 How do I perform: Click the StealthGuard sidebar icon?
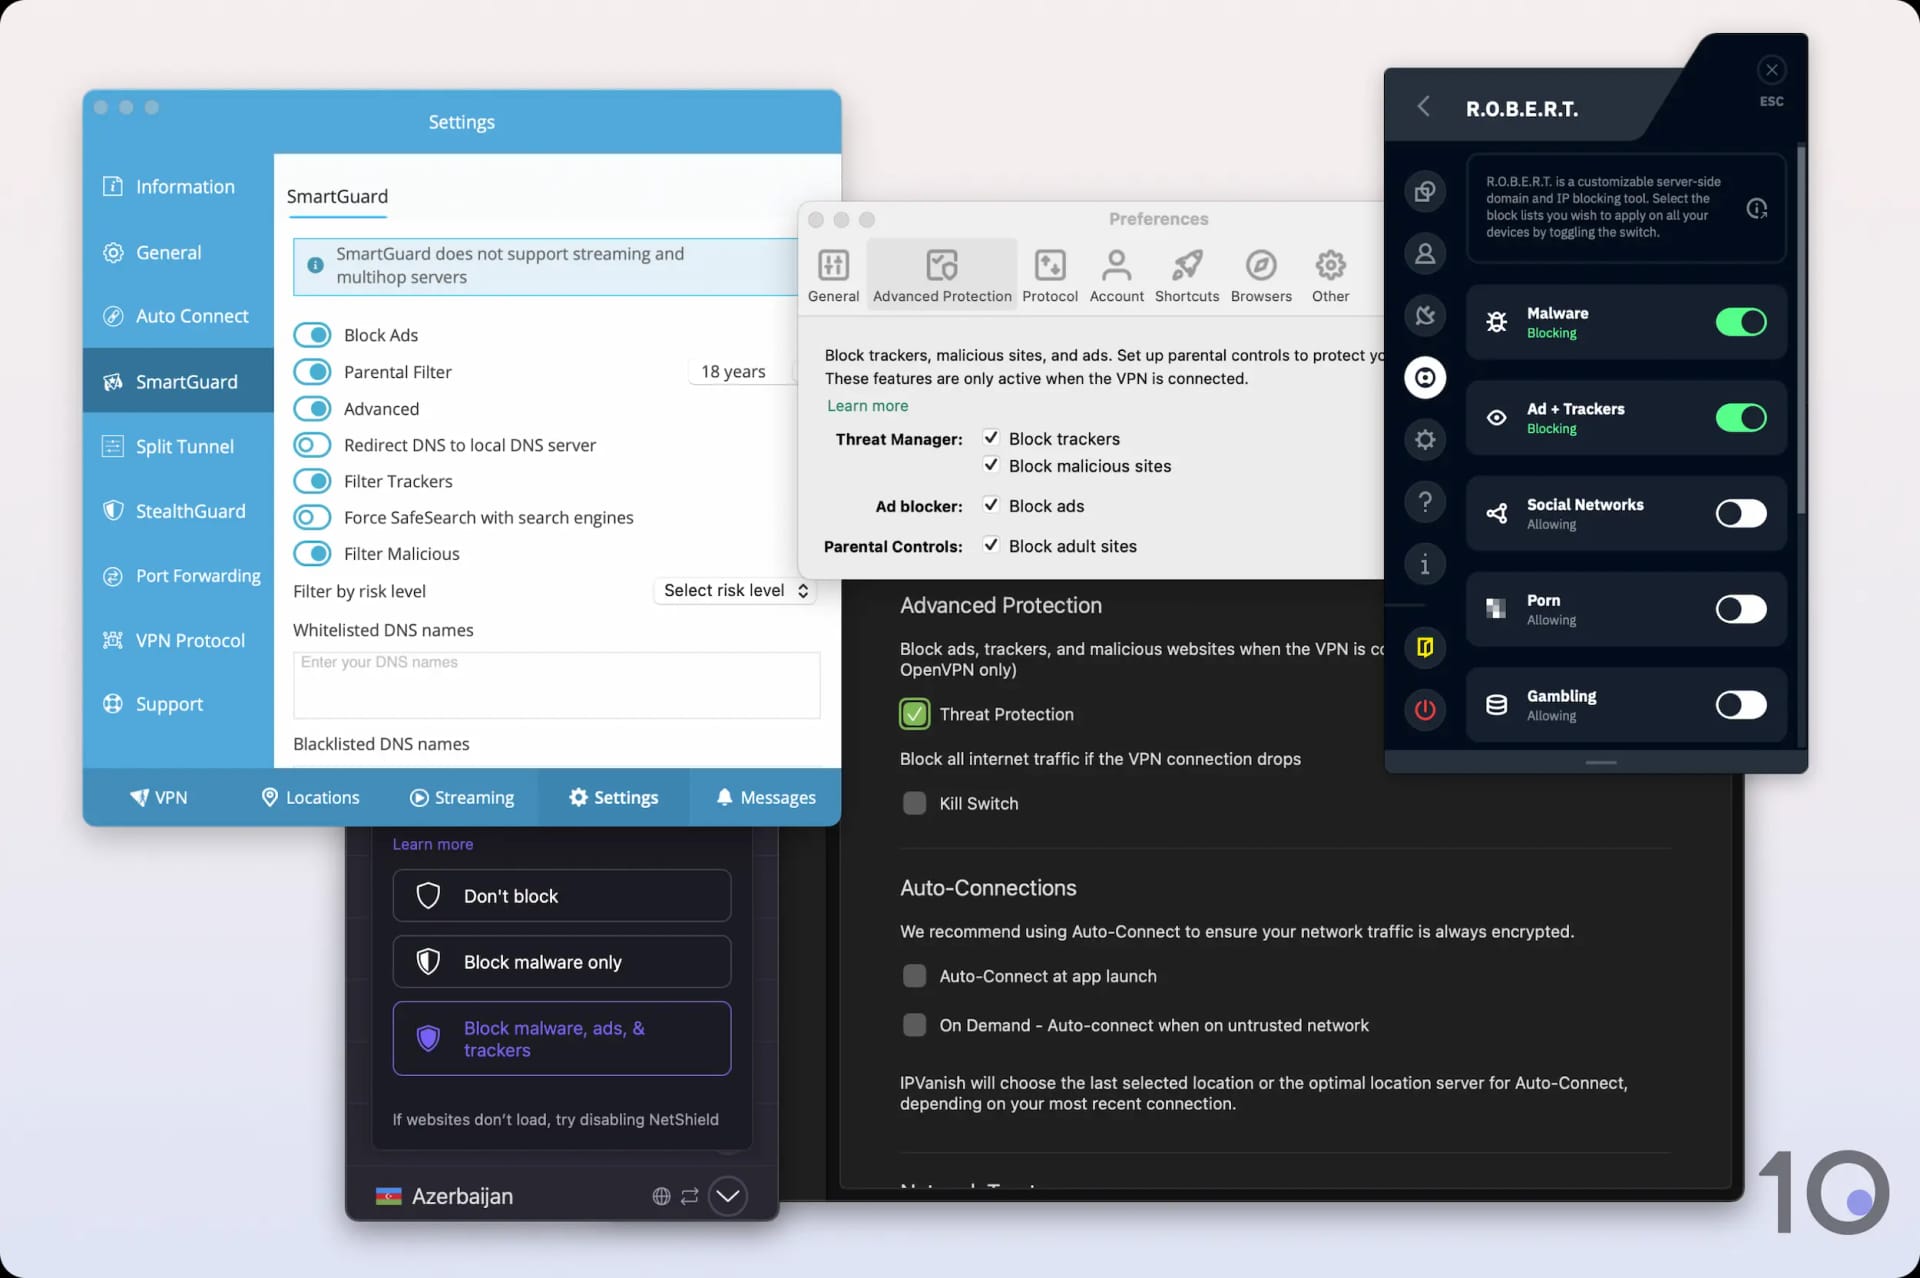113,511
